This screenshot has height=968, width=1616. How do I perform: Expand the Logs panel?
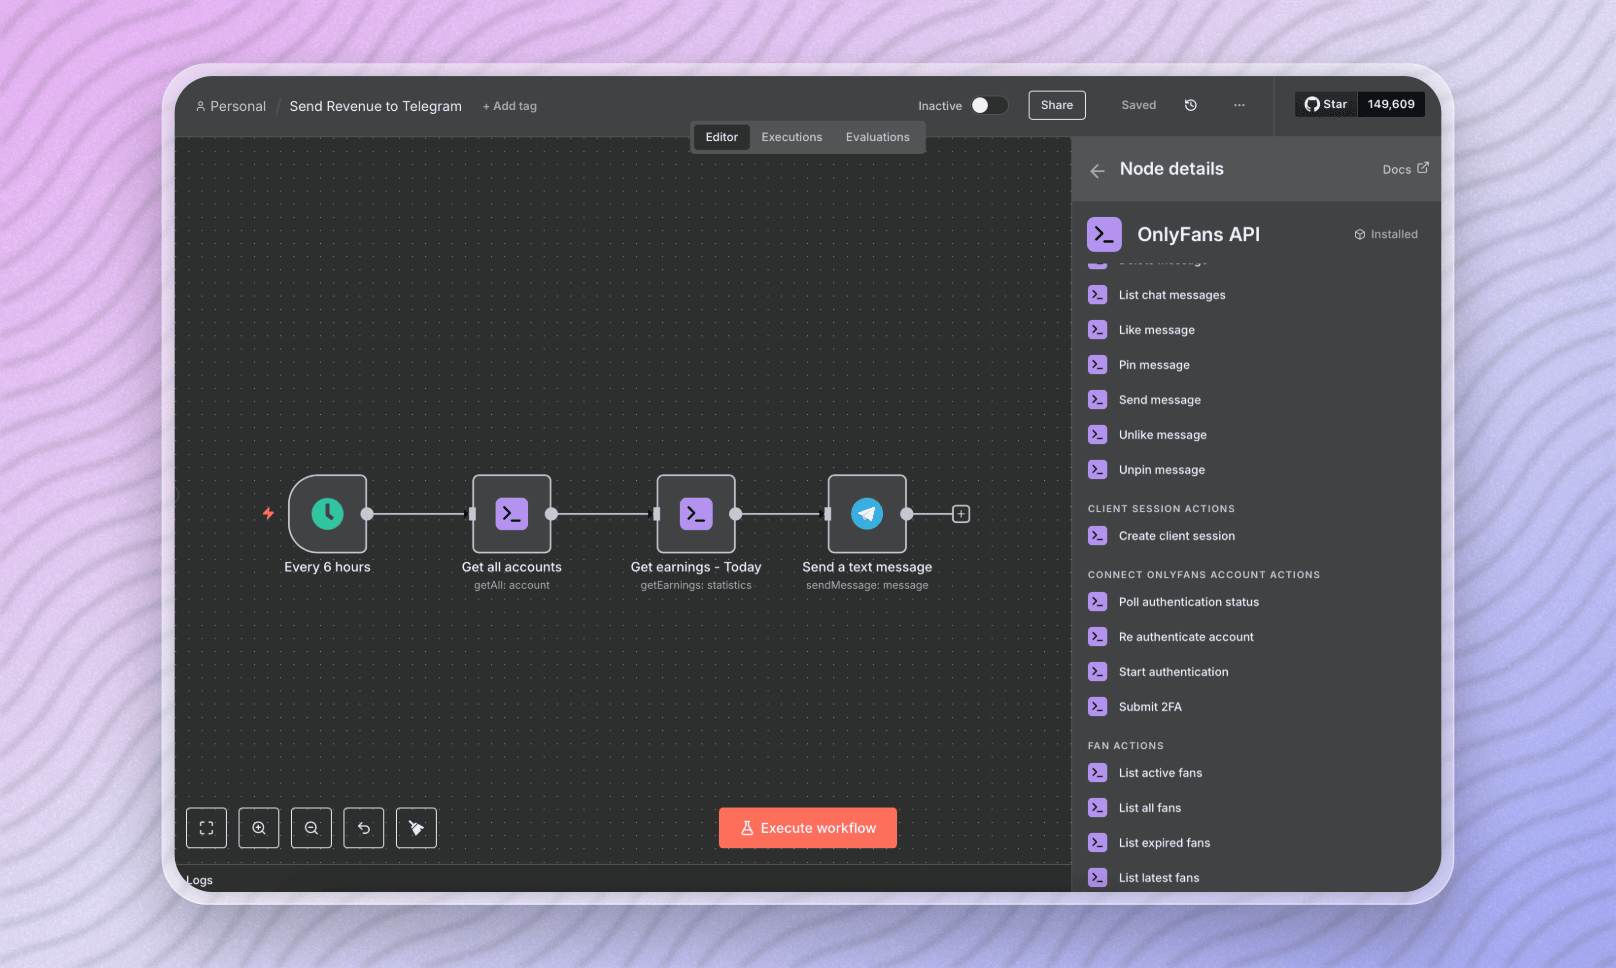200,880
